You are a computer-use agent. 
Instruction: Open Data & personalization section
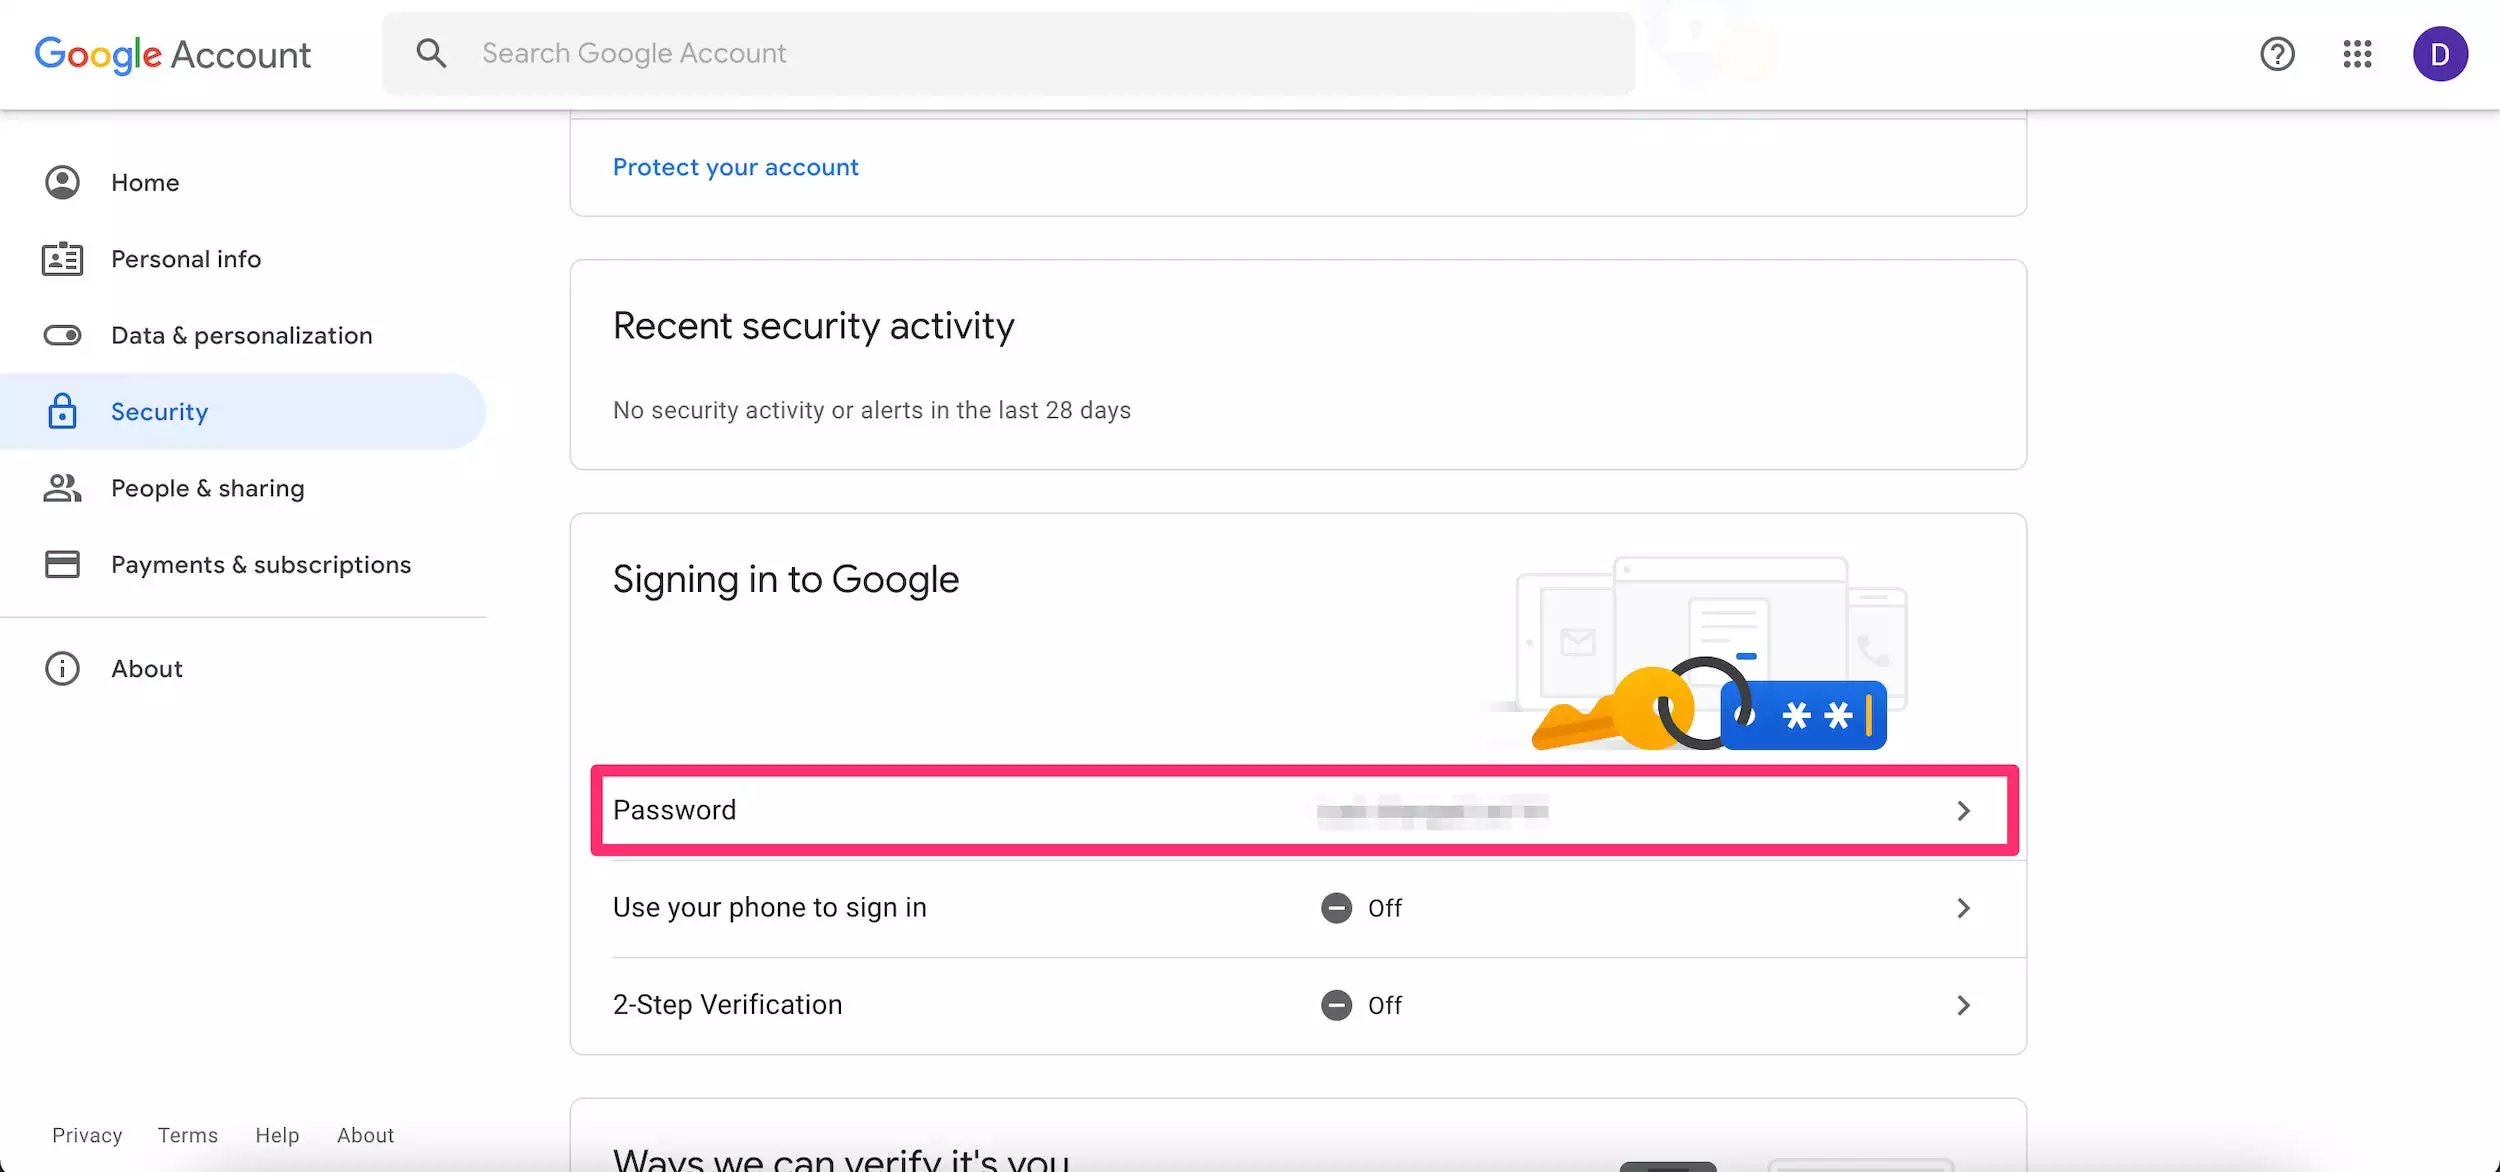(243, 335)
